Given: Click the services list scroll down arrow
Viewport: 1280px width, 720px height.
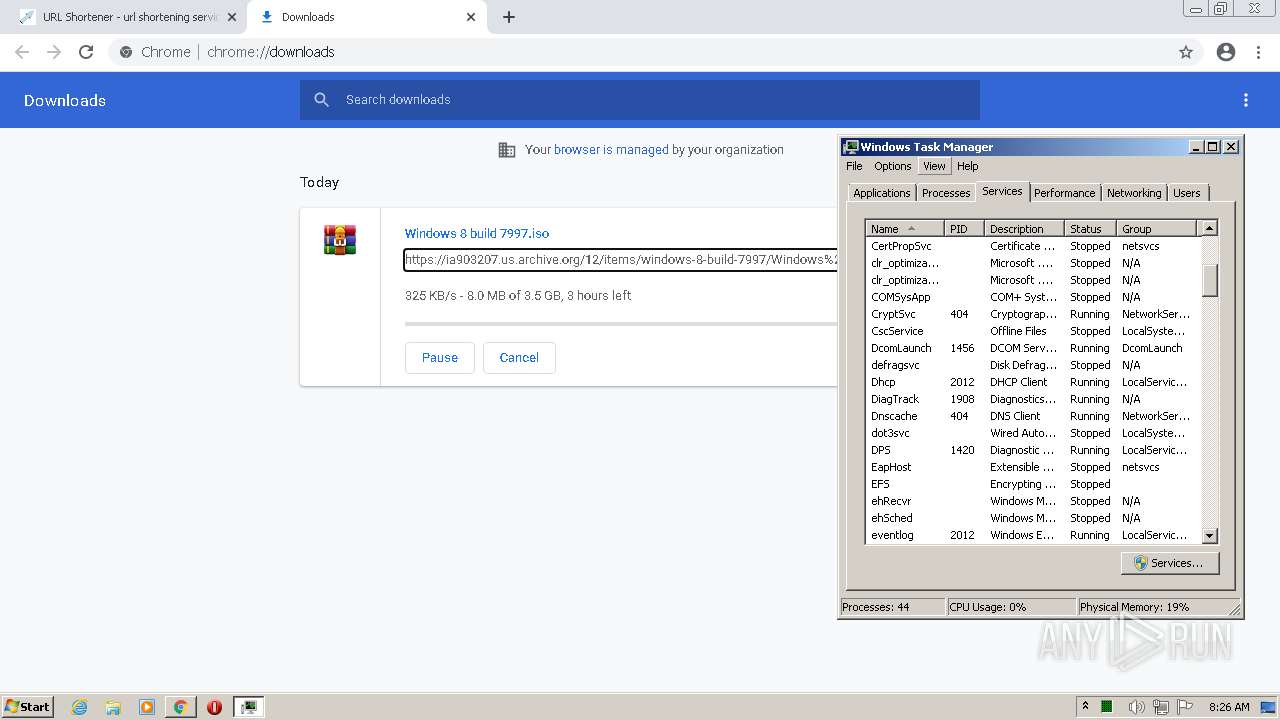Looking at the screenshot, I should click(x=1209, y=536).
